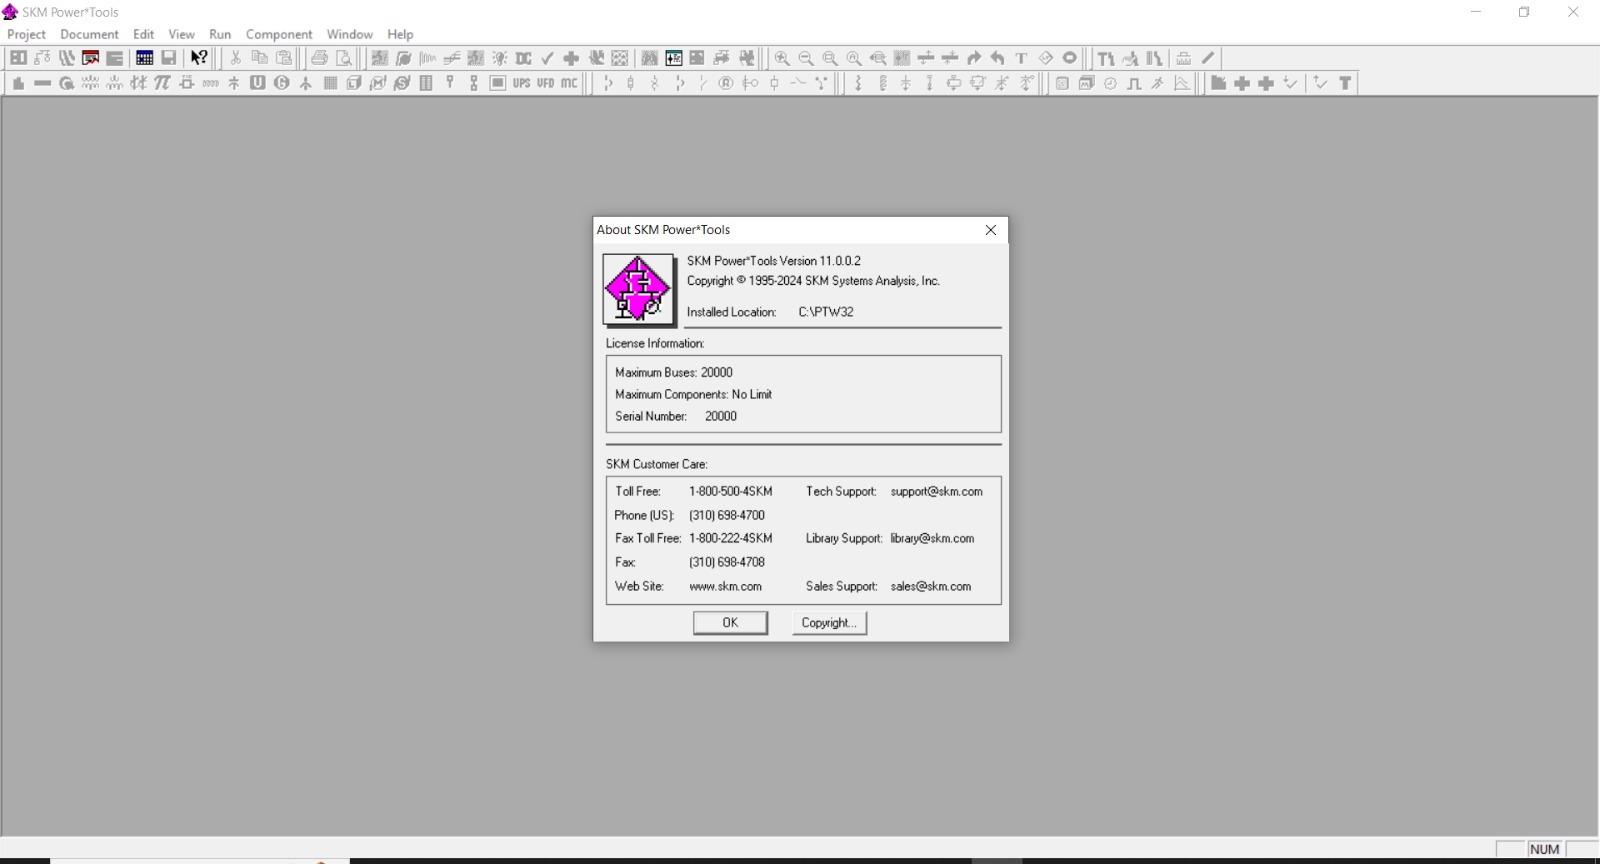Open the Edit menu
The image size is (1600, 864).
tap(144, 34)
